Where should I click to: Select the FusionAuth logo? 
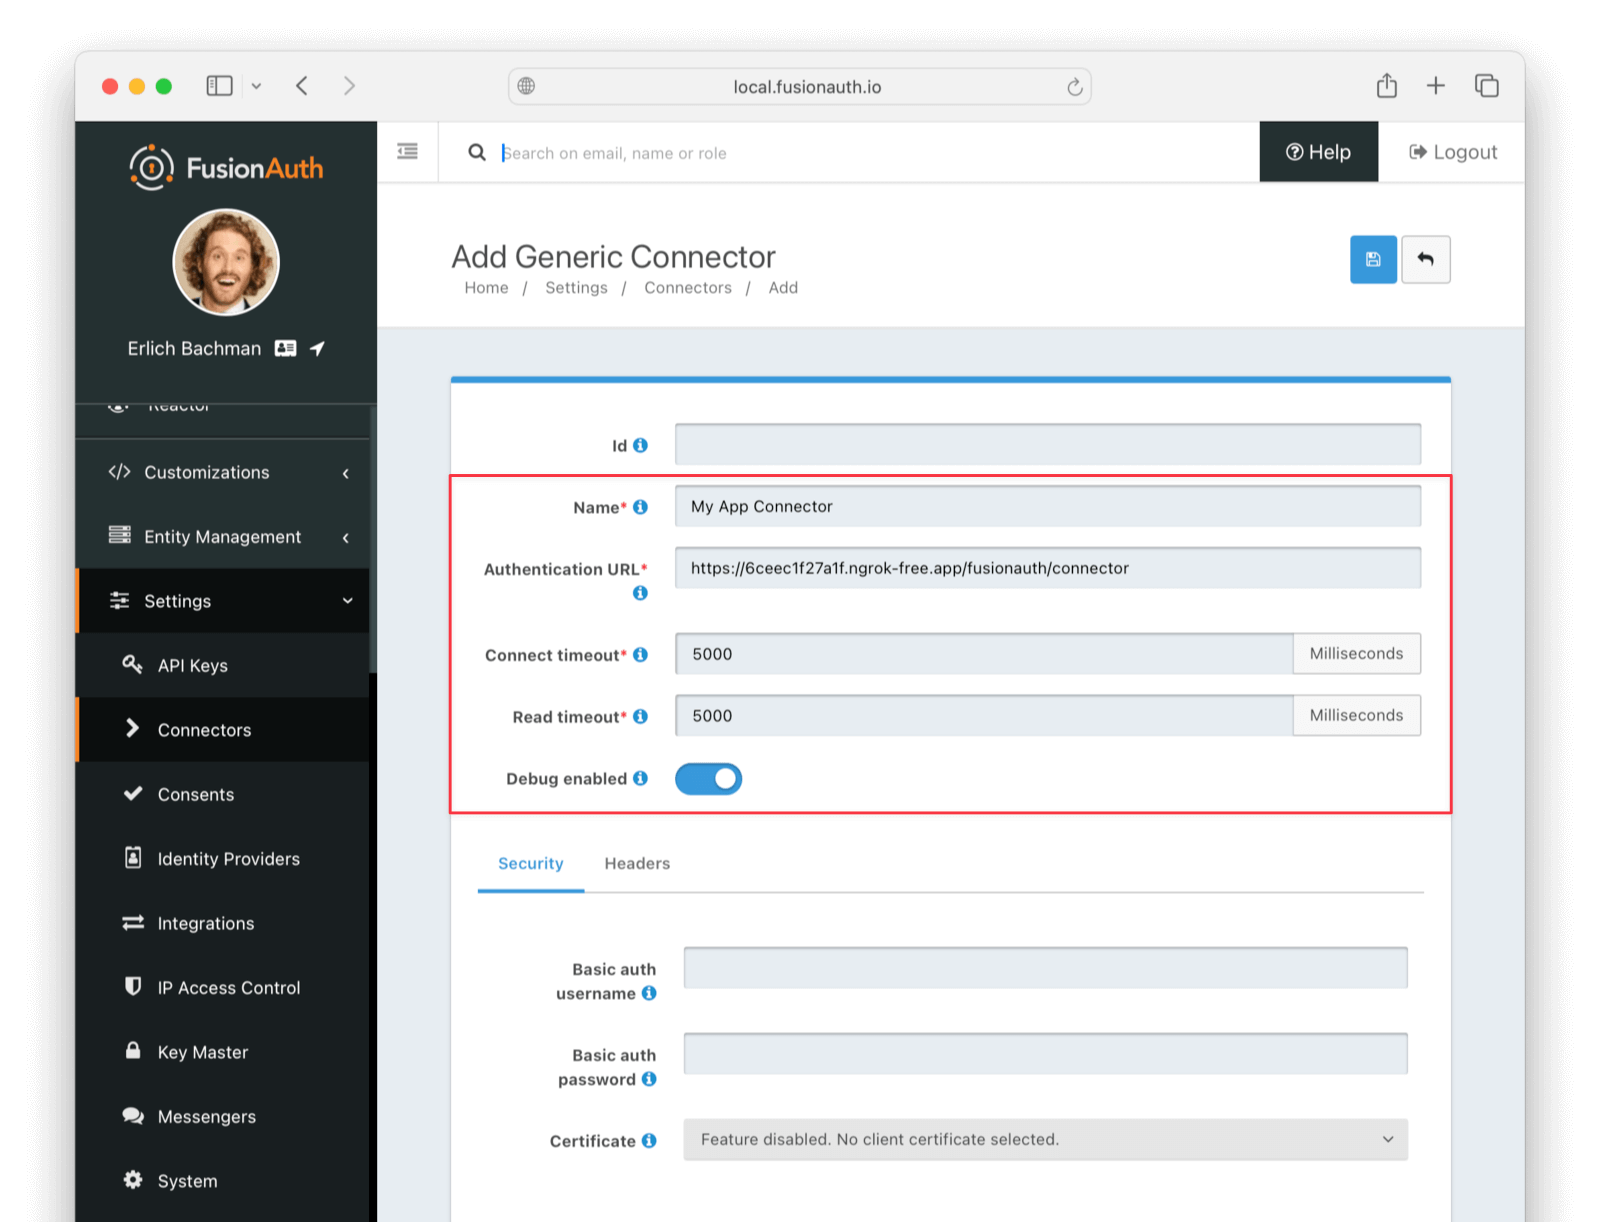tap(225, 167)
